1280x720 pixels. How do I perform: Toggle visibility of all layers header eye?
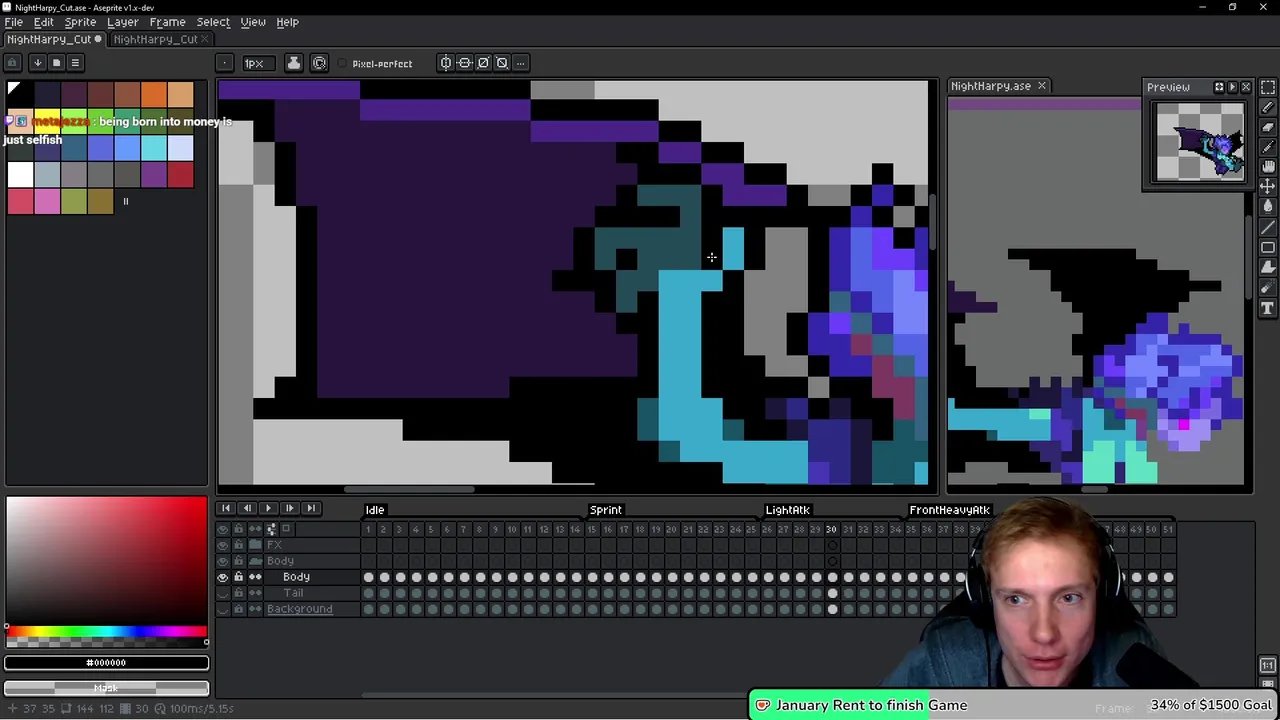[x=223, y=529]
